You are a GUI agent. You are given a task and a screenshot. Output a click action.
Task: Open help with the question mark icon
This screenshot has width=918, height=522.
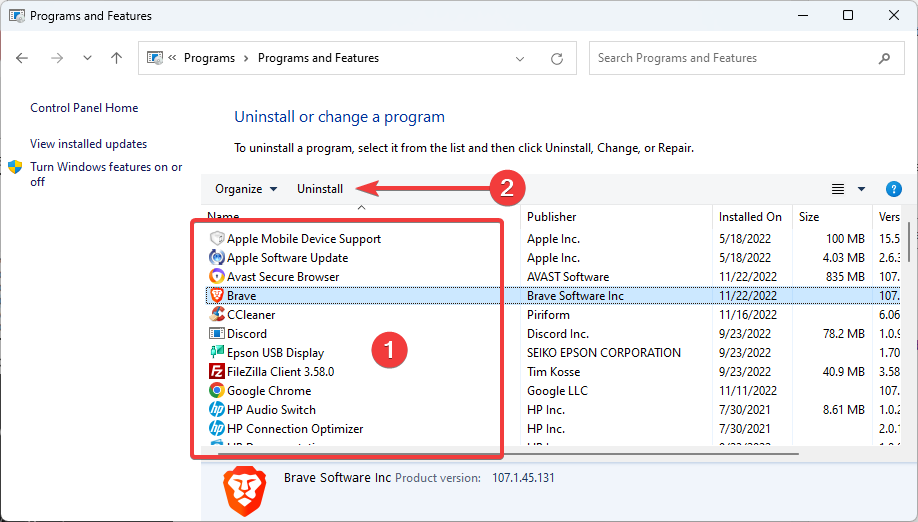893,189
